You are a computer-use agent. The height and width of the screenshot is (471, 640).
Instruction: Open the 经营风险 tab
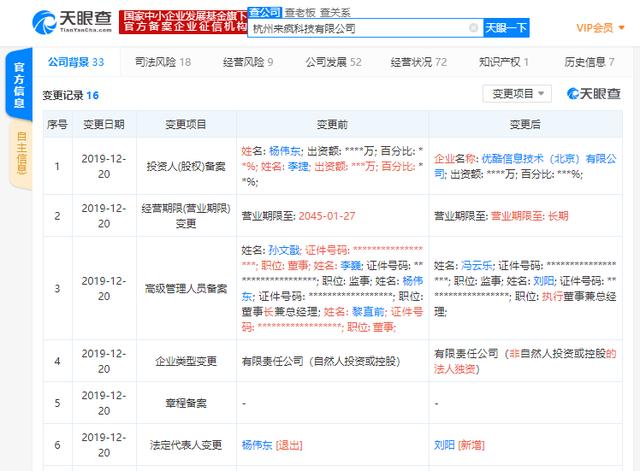(x=245, y=62)
